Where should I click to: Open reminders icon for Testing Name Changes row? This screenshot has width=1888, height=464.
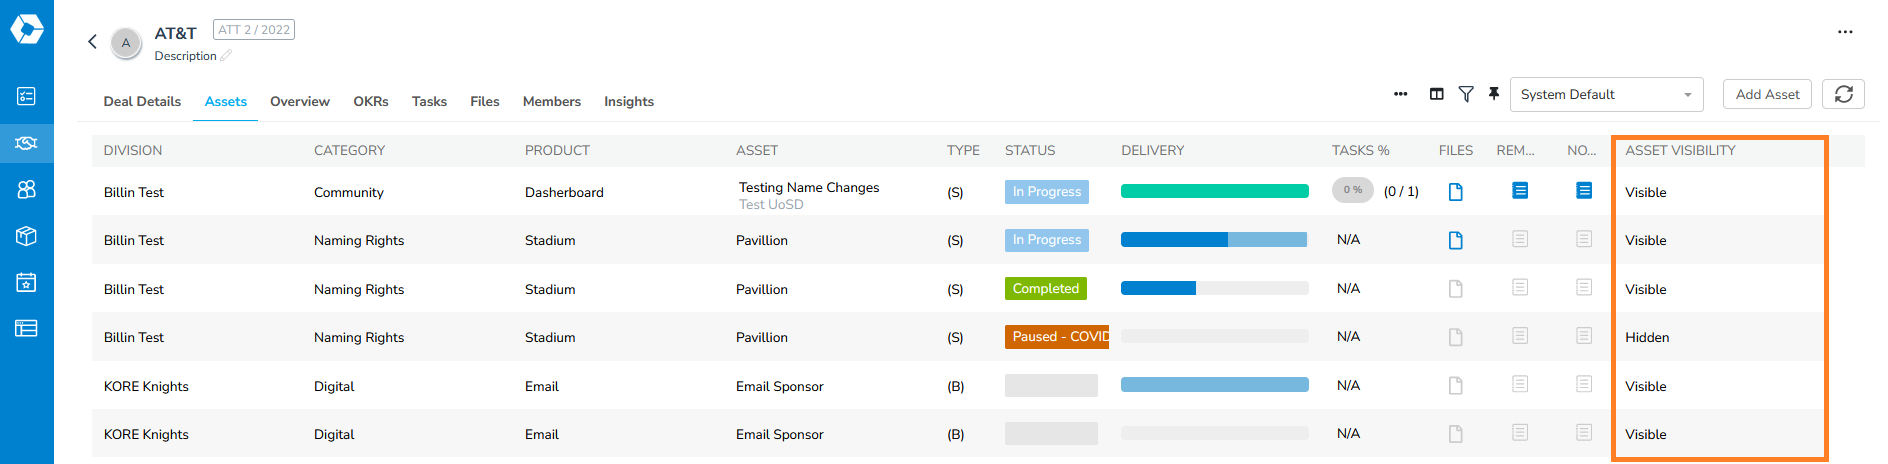click(x=1520, y=190)
